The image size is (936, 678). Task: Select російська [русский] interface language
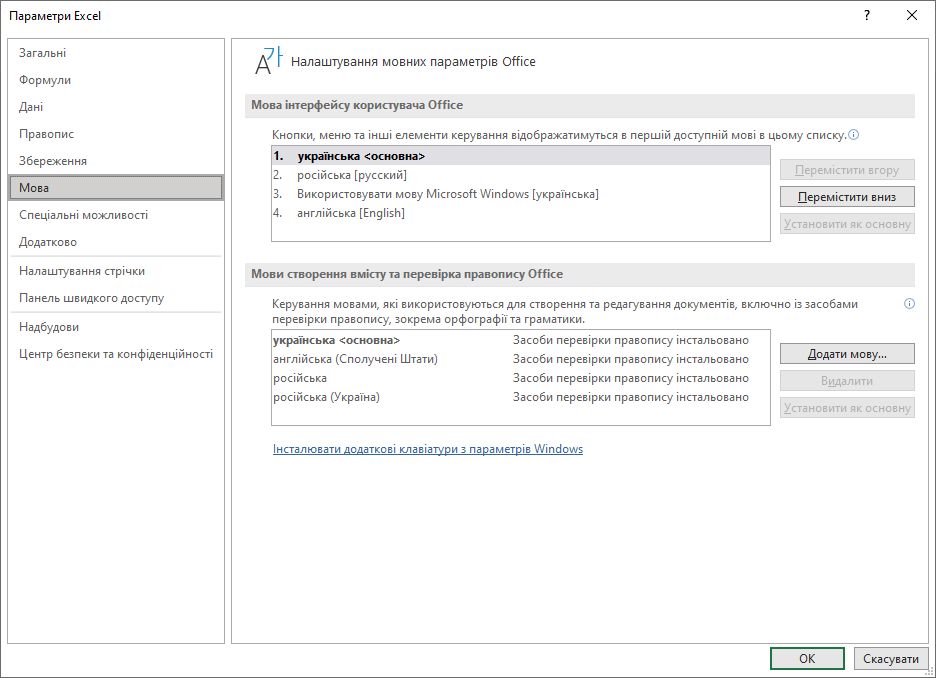point(521,175)
